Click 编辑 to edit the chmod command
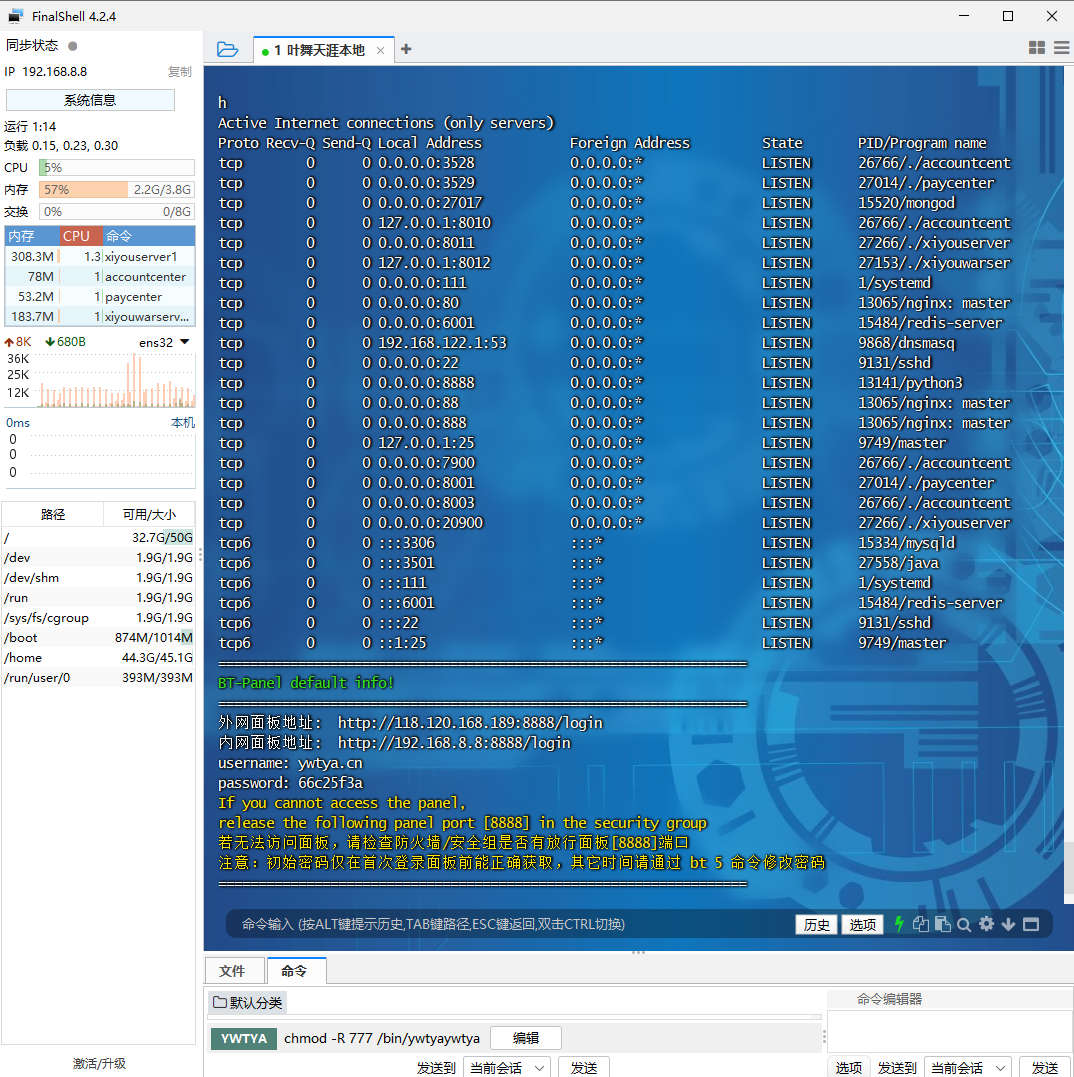Viewport: 1074px width, 1077px height. coord(526,1038)
